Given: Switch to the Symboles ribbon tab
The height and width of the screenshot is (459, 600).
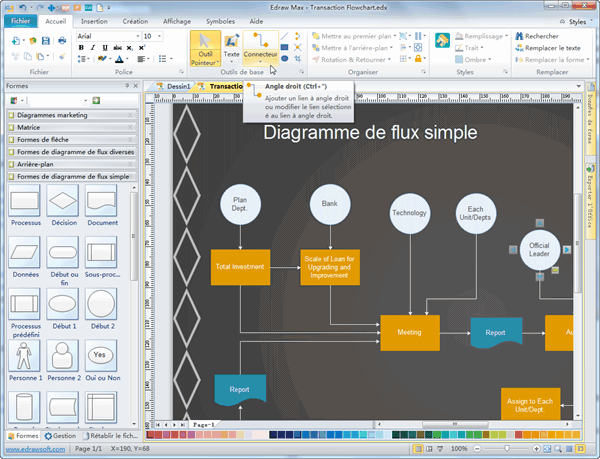Looking at the screenshot, I should [220, 21].
